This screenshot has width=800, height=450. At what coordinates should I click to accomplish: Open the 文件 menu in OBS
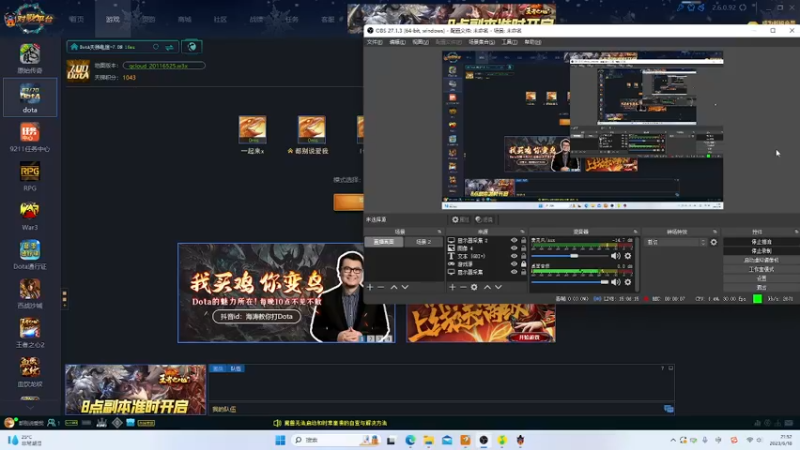374,42
